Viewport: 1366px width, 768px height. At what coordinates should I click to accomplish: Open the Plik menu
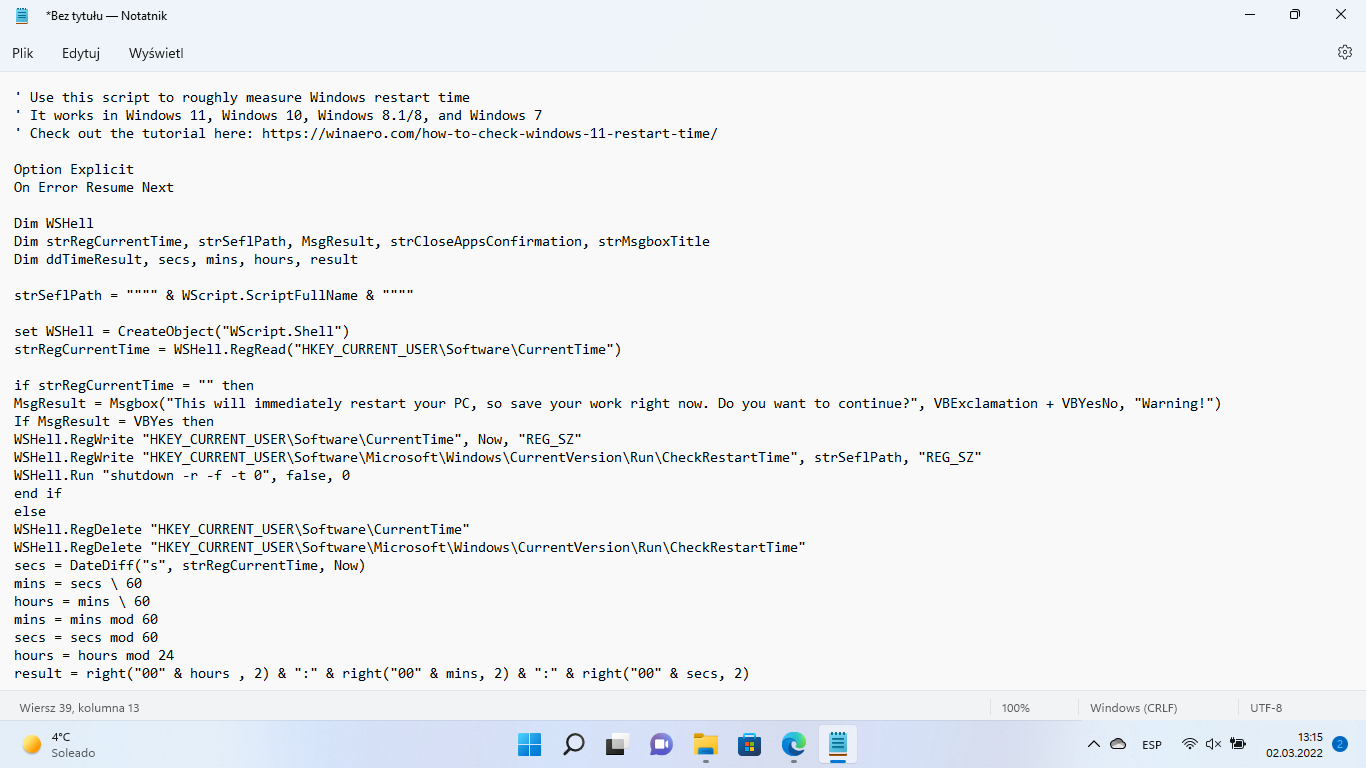tap(23, 53)
